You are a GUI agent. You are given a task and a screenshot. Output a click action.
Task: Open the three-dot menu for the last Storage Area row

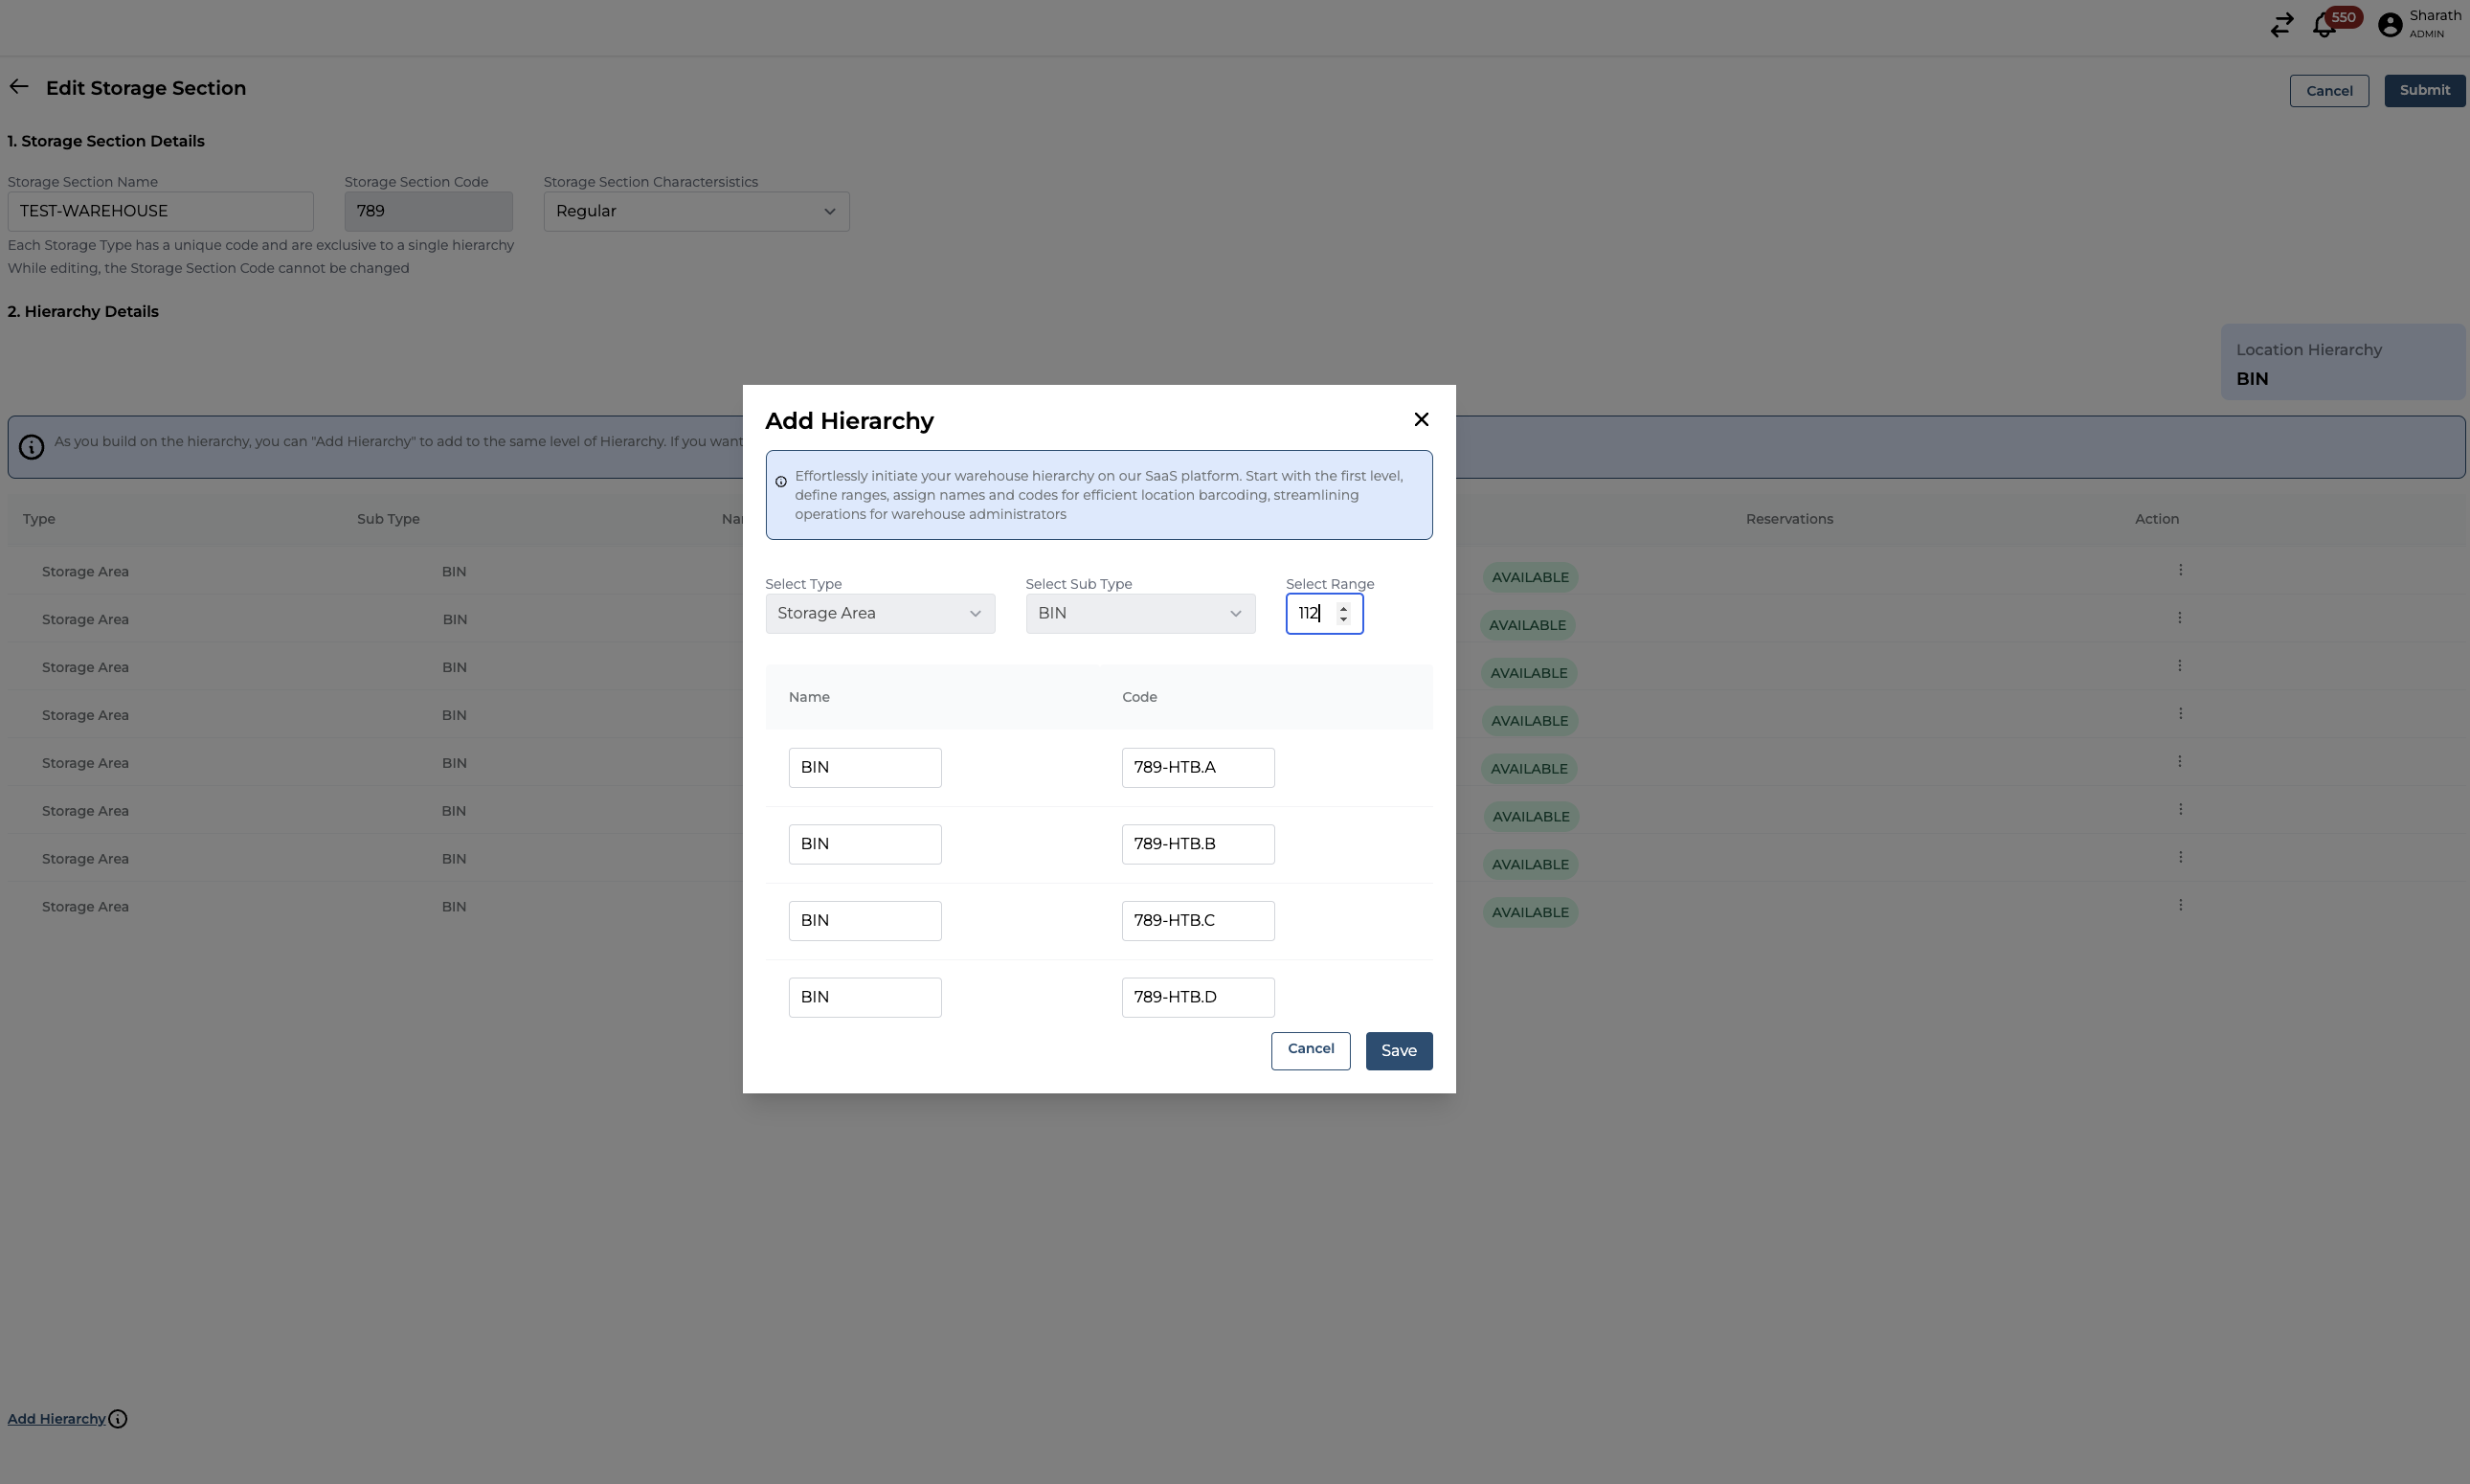[2180, 905]
